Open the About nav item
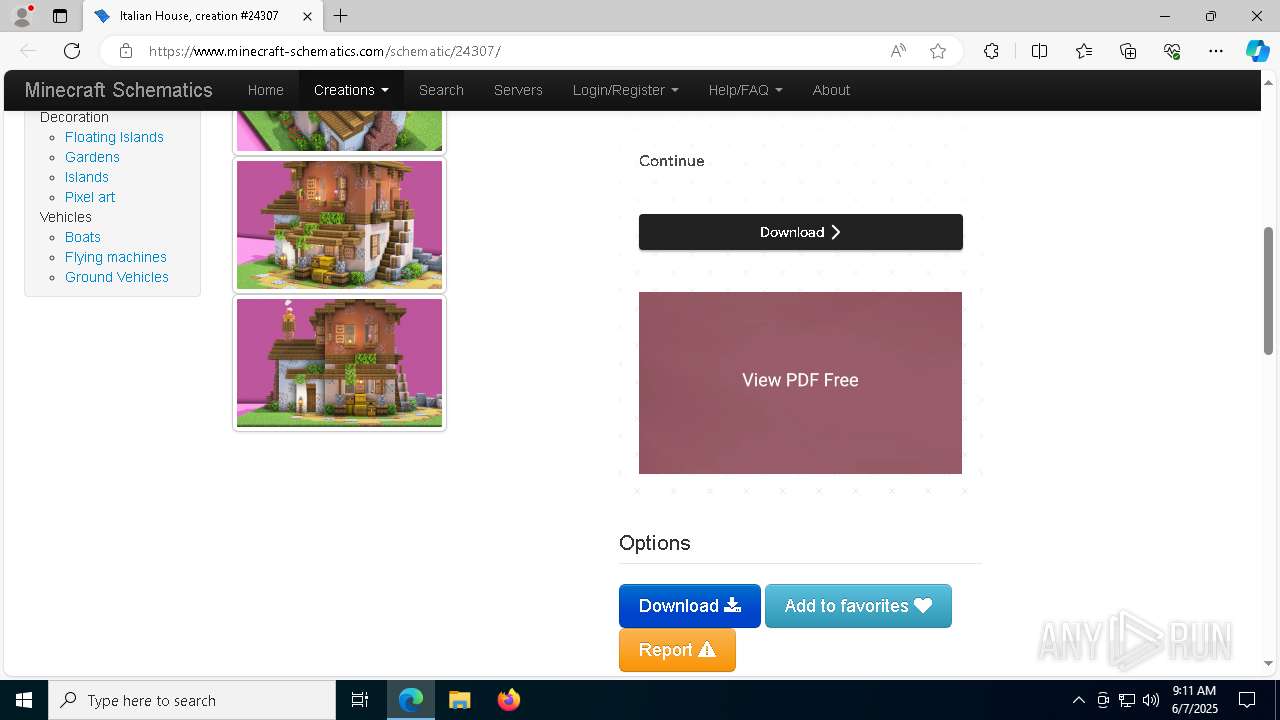 coord(831,90)
